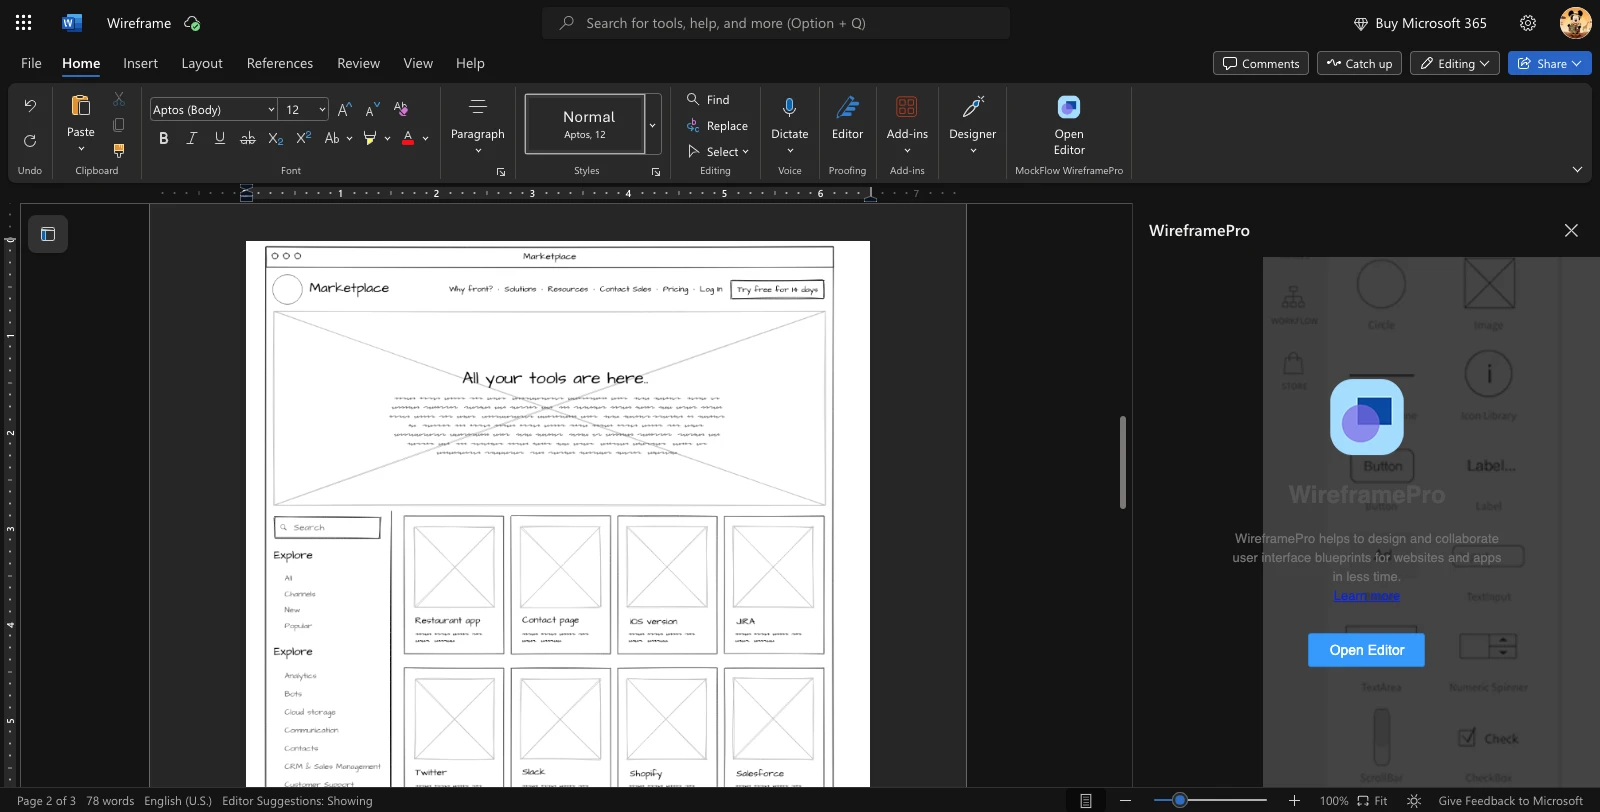This screenshot has width=1600, height=812.
Task: Open the account profile picture
Action: coord(1575,23)
